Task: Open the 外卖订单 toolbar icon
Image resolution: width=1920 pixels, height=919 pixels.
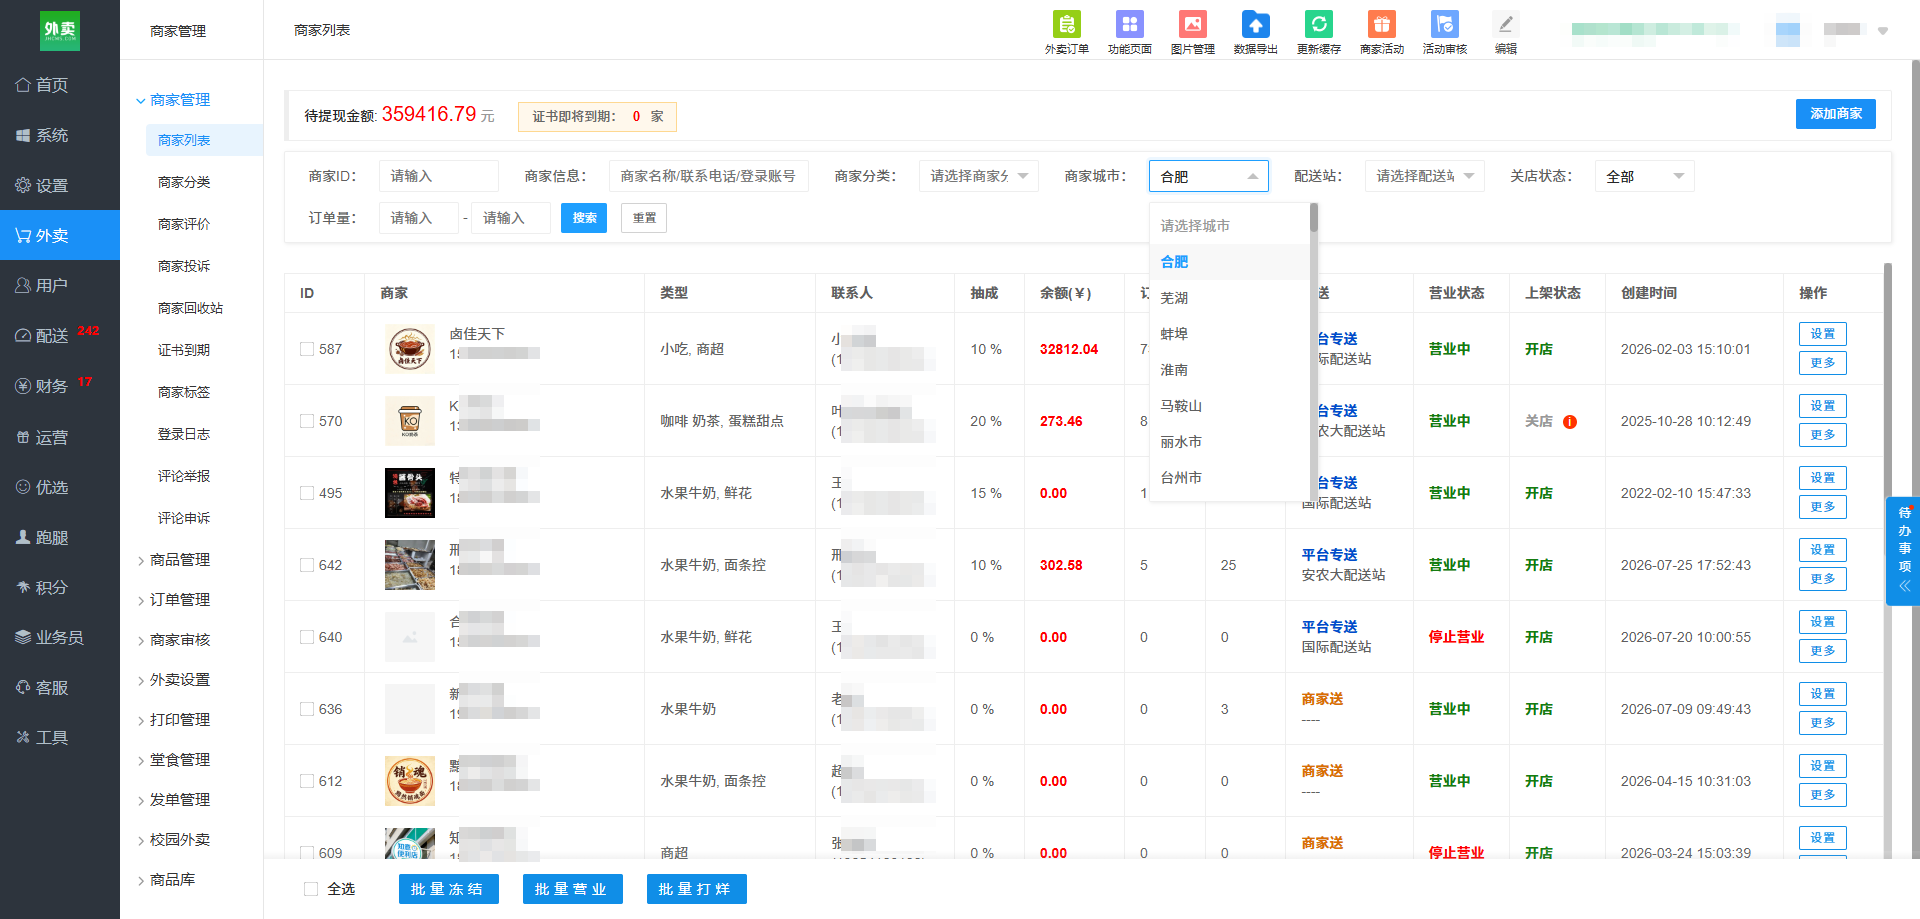Action: tap(1066, 32)
